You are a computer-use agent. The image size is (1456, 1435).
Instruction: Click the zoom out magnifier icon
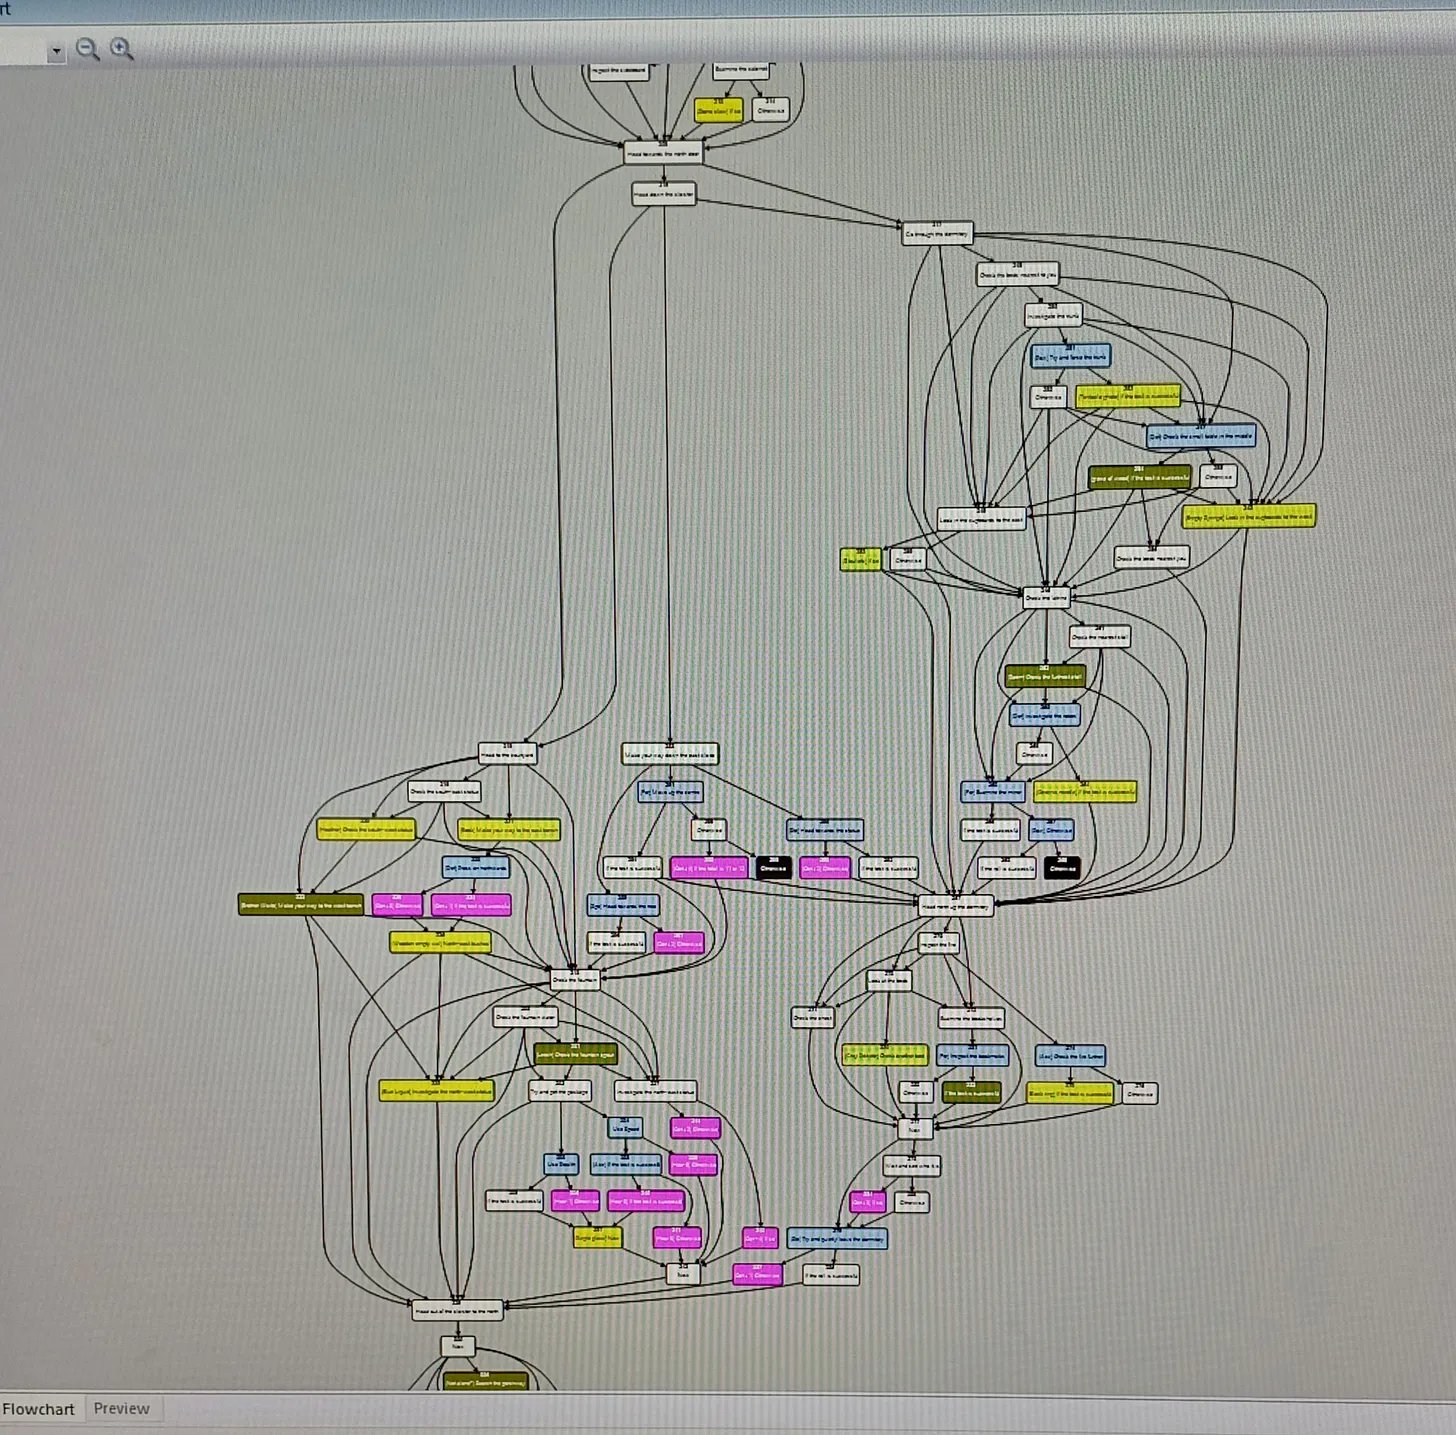pos(88,49)
